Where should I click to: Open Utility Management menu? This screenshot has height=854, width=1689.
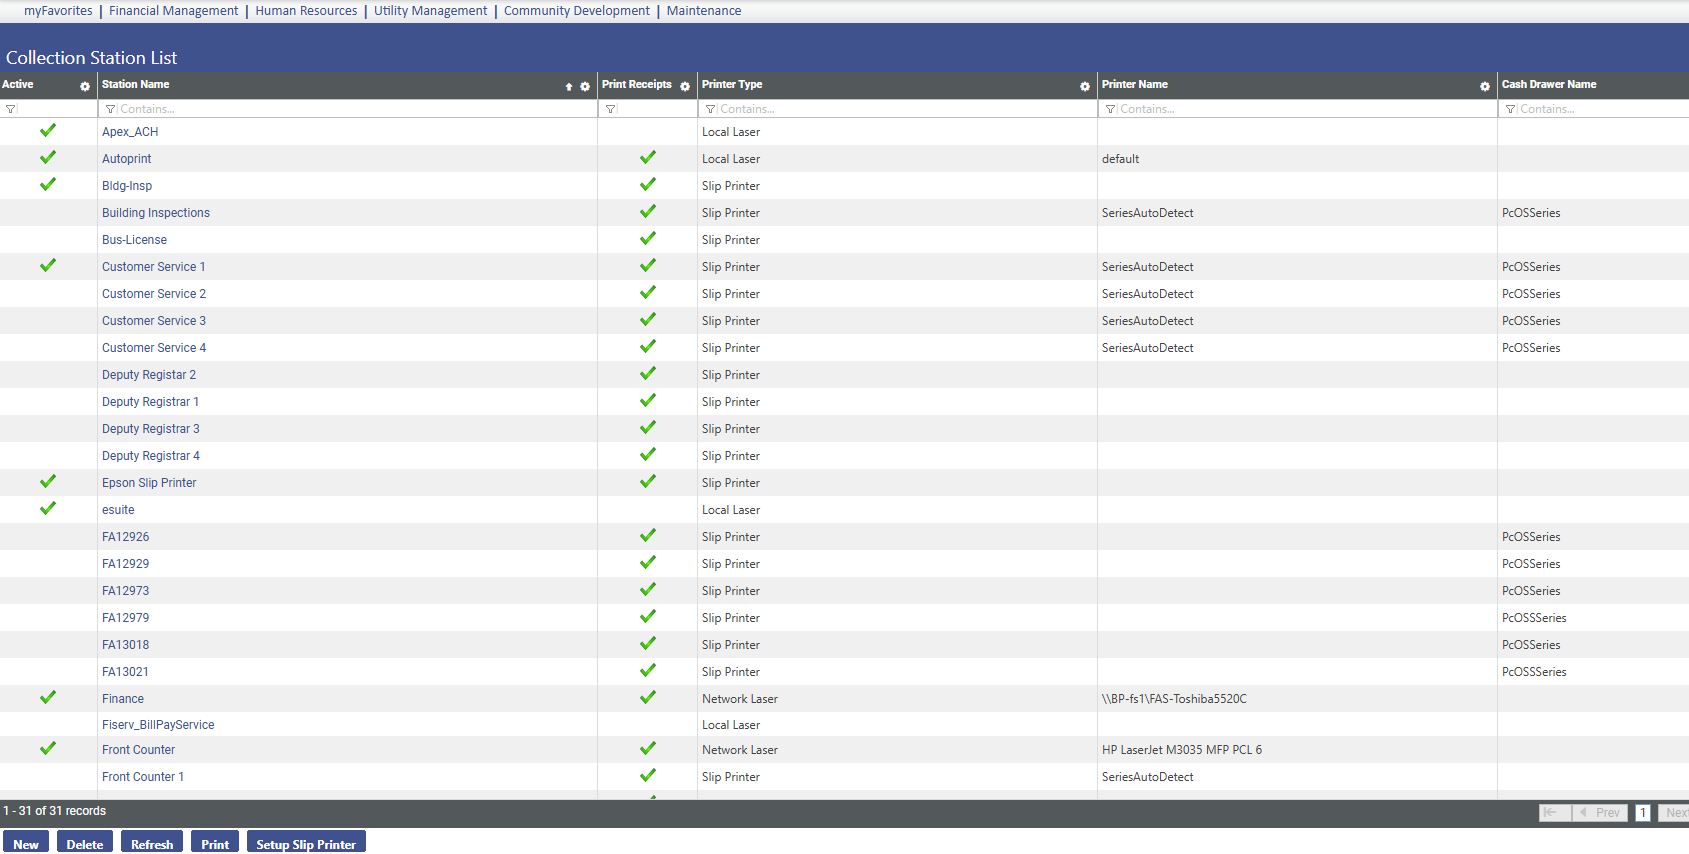431,11
